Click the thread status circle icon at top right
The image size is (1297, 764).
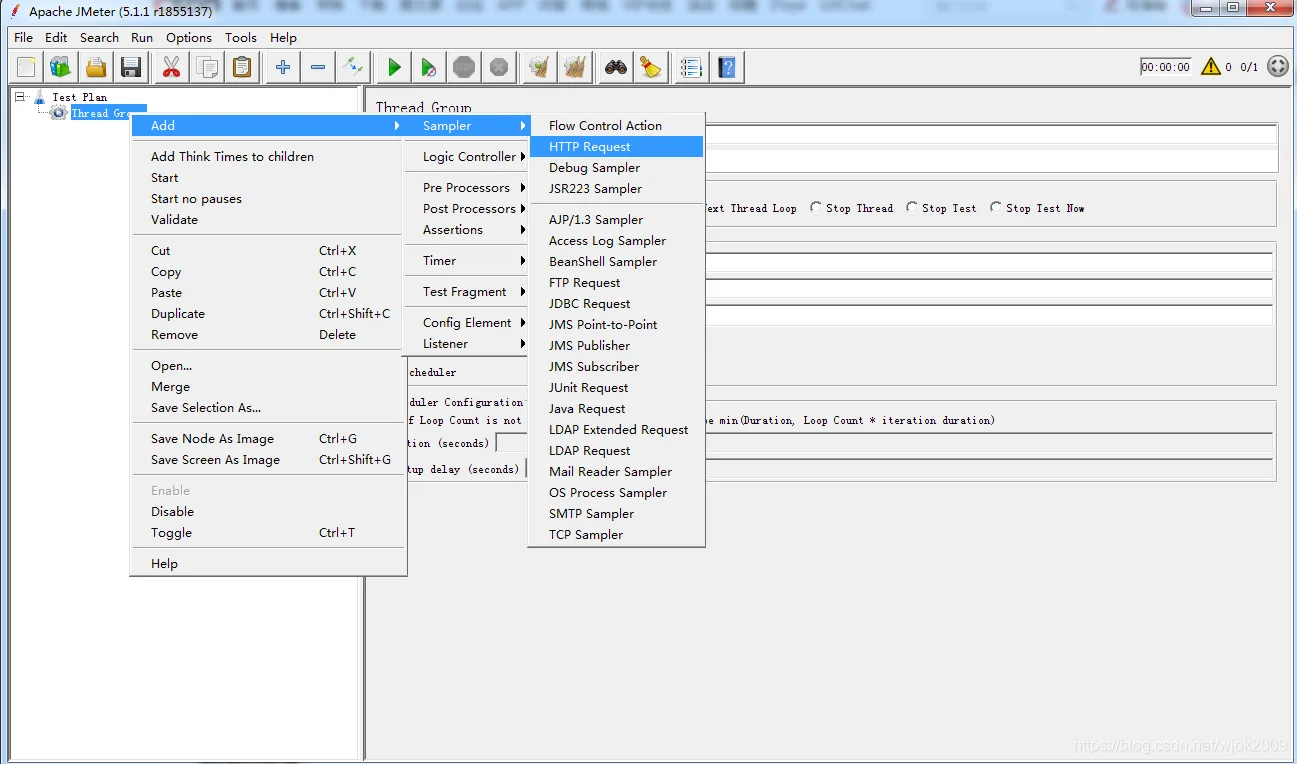tap(1277, 67)
